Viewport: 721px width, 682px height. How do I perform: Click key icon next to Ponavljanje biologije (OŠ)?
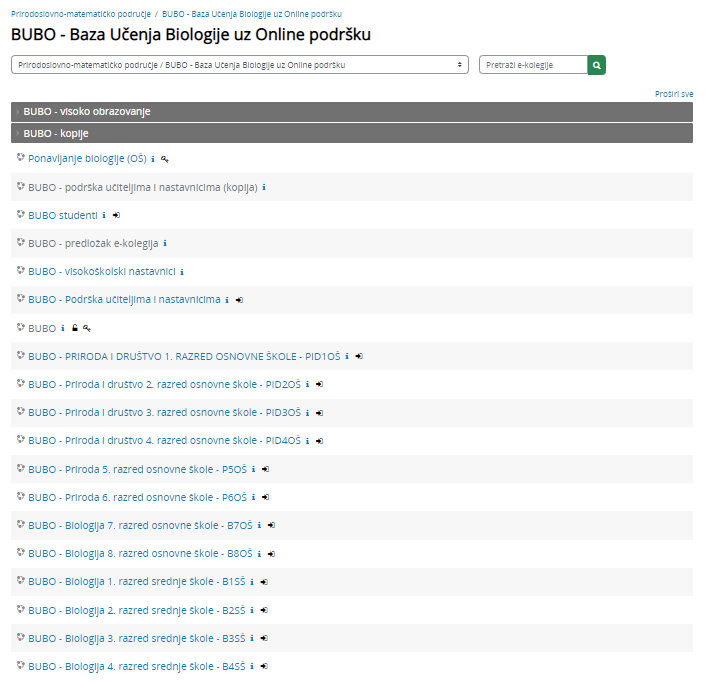coord(165,159)
